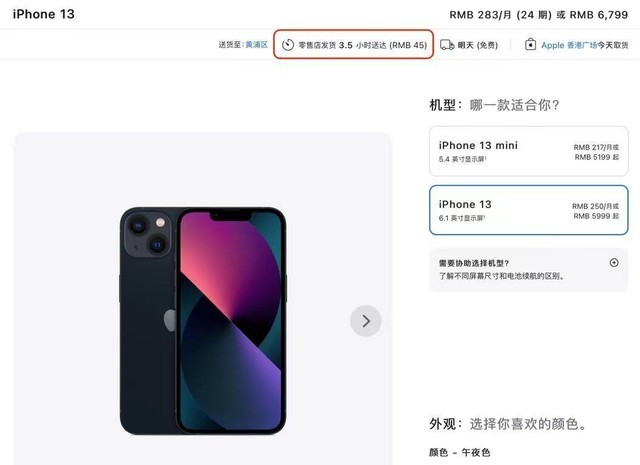Click the delivery truck icon
The width and height of the screenshot is (640, 465).
click(x=447, y=44)
